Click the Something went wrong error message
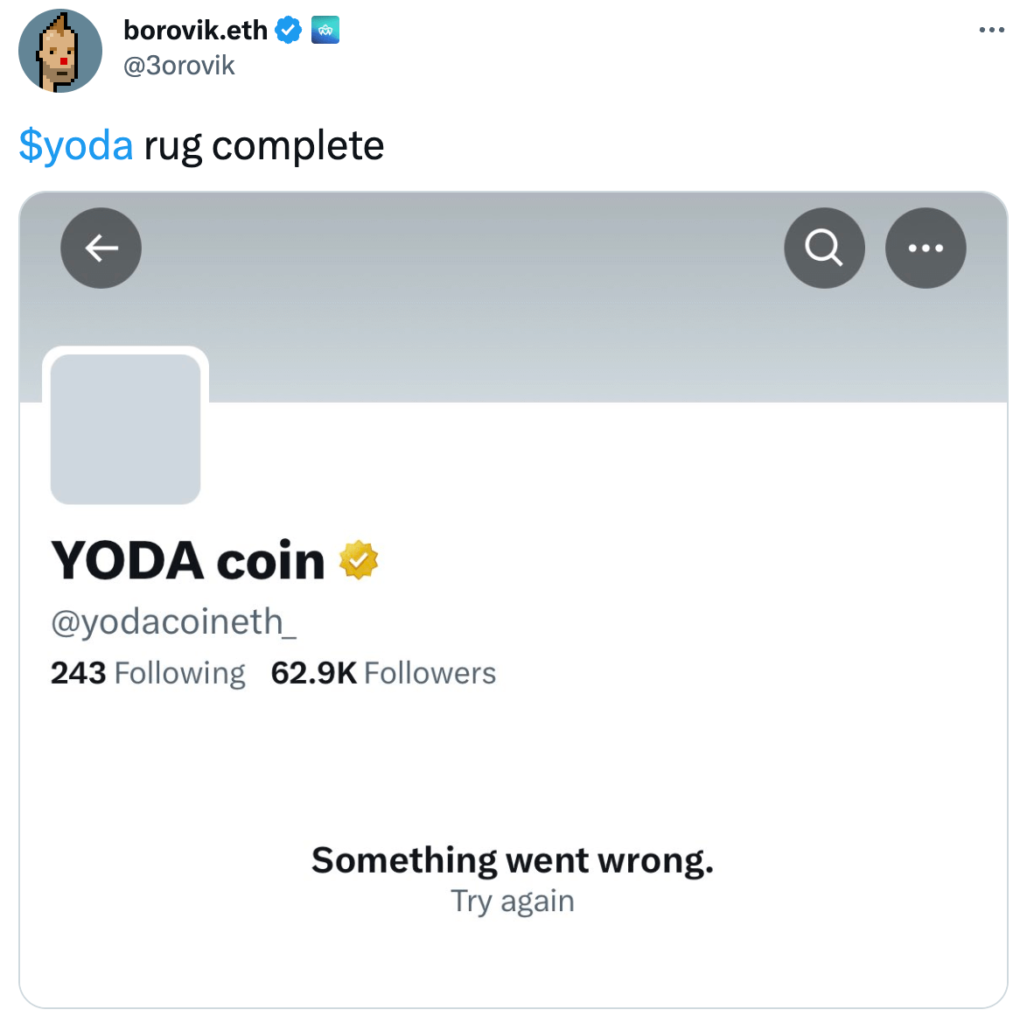Image resolution: width=1020 pixels, height=1024 pixels. pyautogui.click(x=511, y=859)
